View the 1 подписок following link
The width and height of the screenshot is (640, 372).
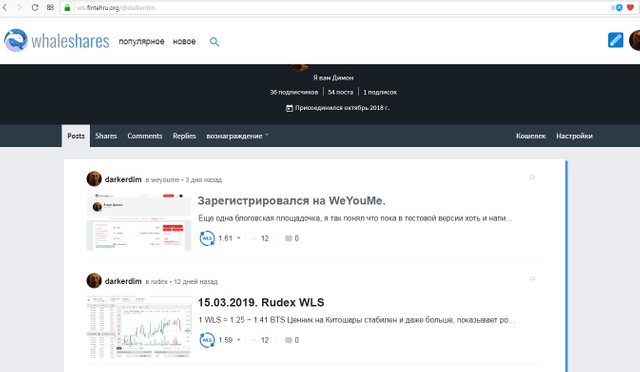click(x=380, y=92)
